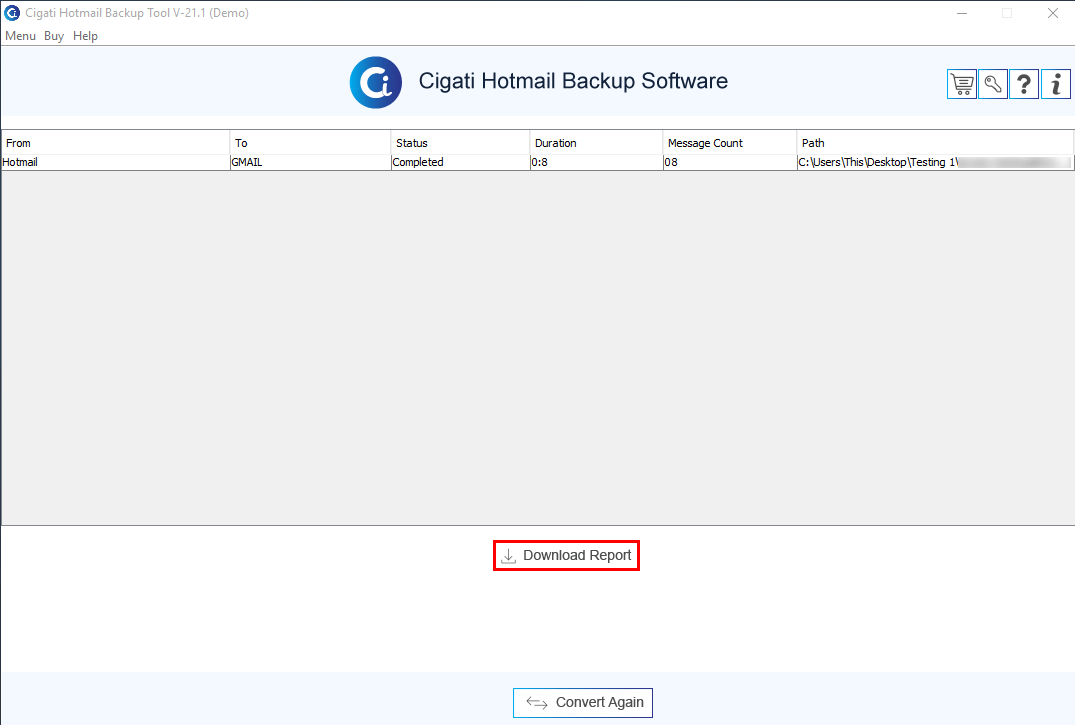Click the shopping cart buy icon
1075x725 pixels.
pos(962,84)
